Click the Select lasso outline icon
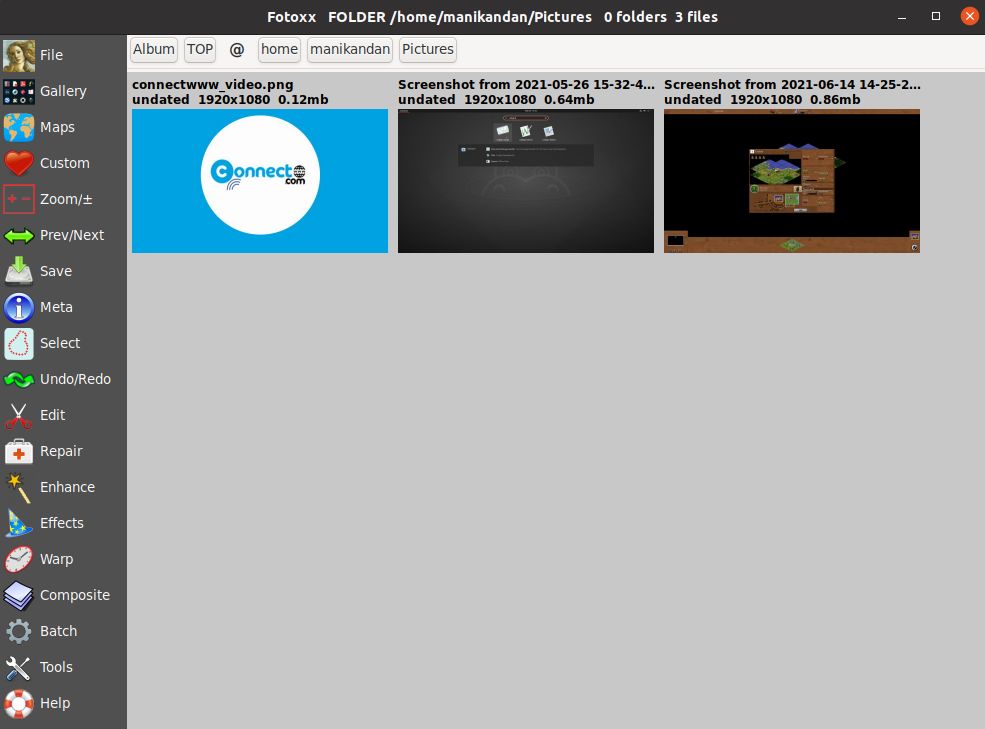Viewport: 985px width, 729px height. [19, 343]
